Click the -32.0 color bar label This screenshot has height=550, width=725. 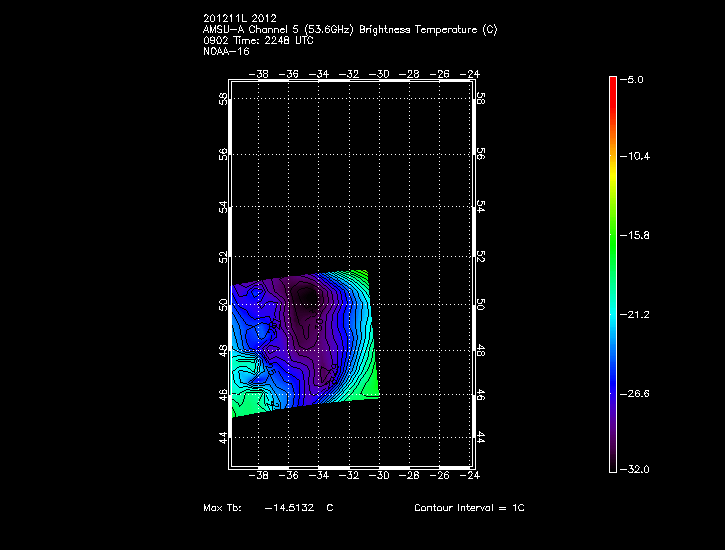[x=637, y=469]
